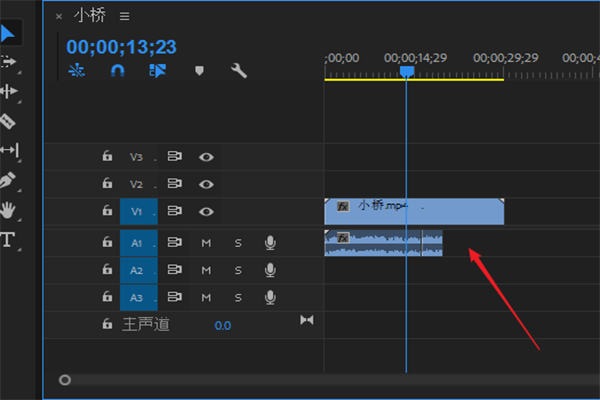Image resolution: width=600 pixels, height=400 pixels.
Task: Enable voice-over record on A2
Action: click(x=270, y=270)
